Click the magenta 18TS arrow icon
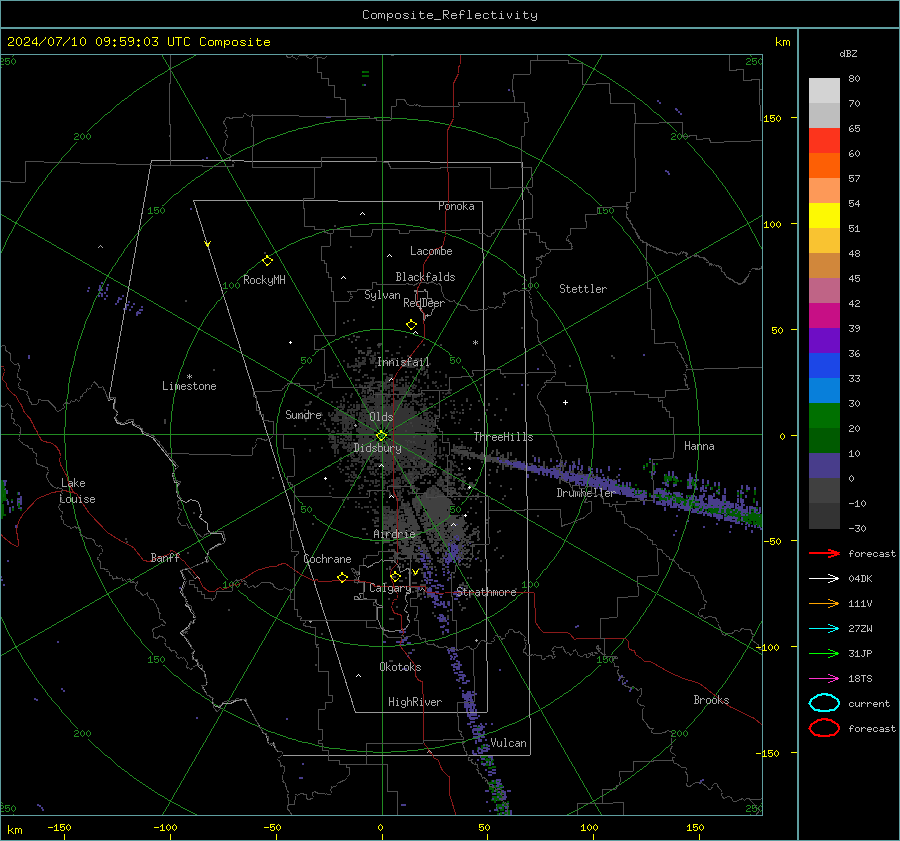 [824, 679]
